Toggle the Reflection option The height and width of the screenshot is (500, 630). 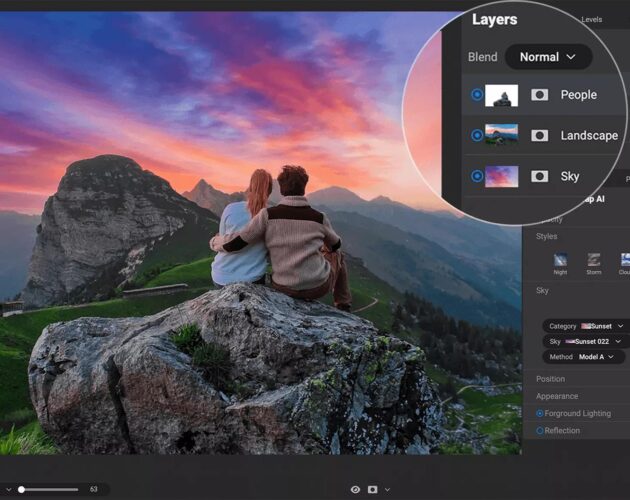pos(540,430)
